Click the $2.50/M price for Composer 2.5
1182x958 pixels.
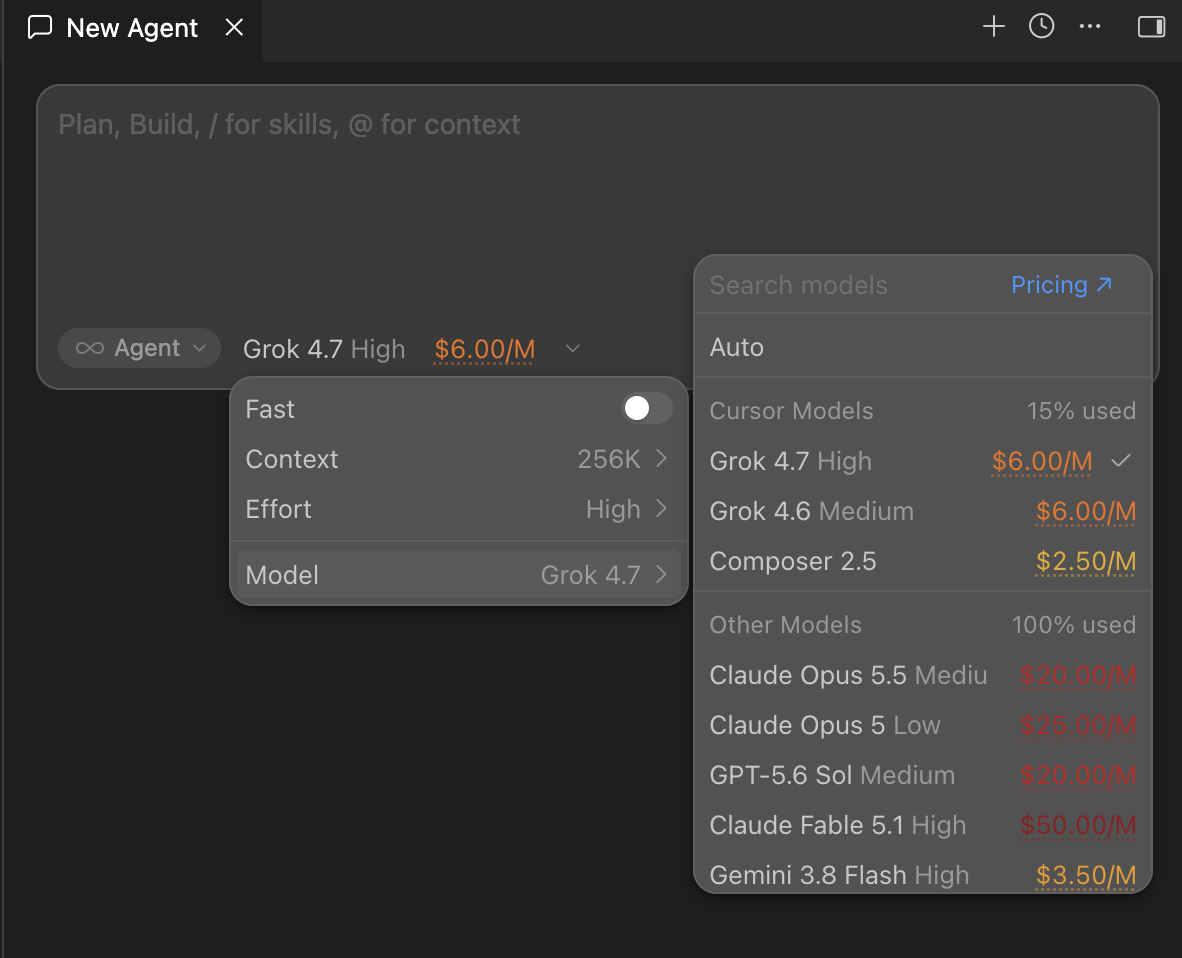pyautogui.click(x=1086, y=562)
